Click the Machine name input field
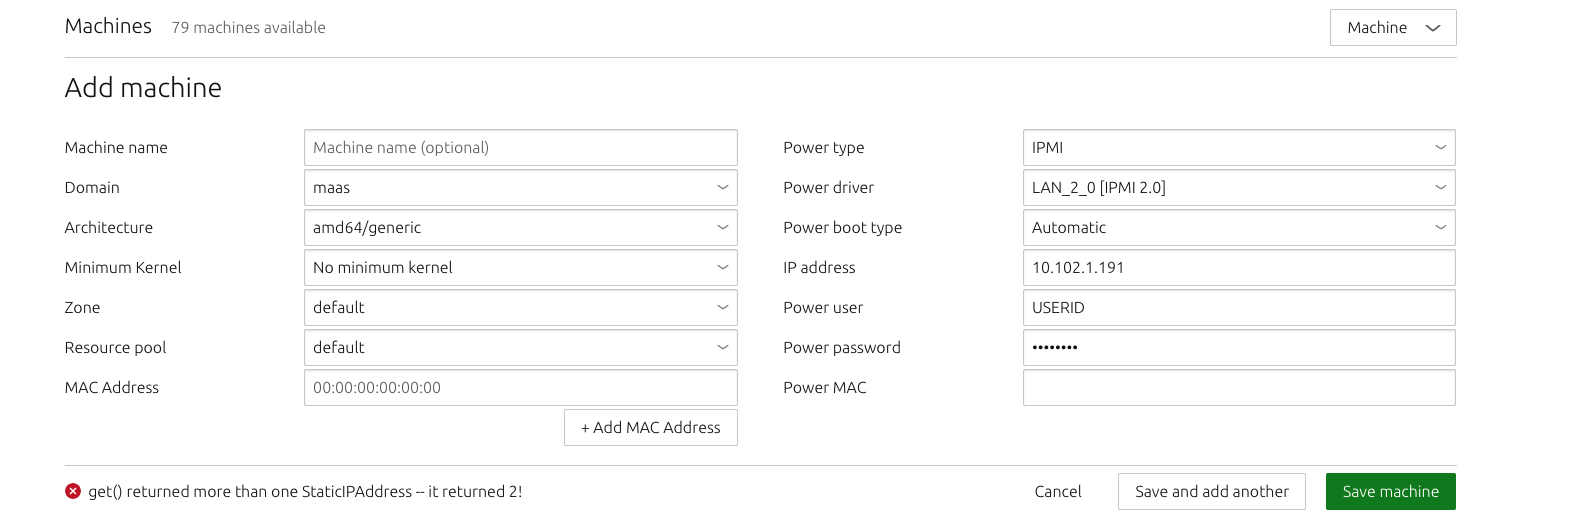 pos(520,148)
